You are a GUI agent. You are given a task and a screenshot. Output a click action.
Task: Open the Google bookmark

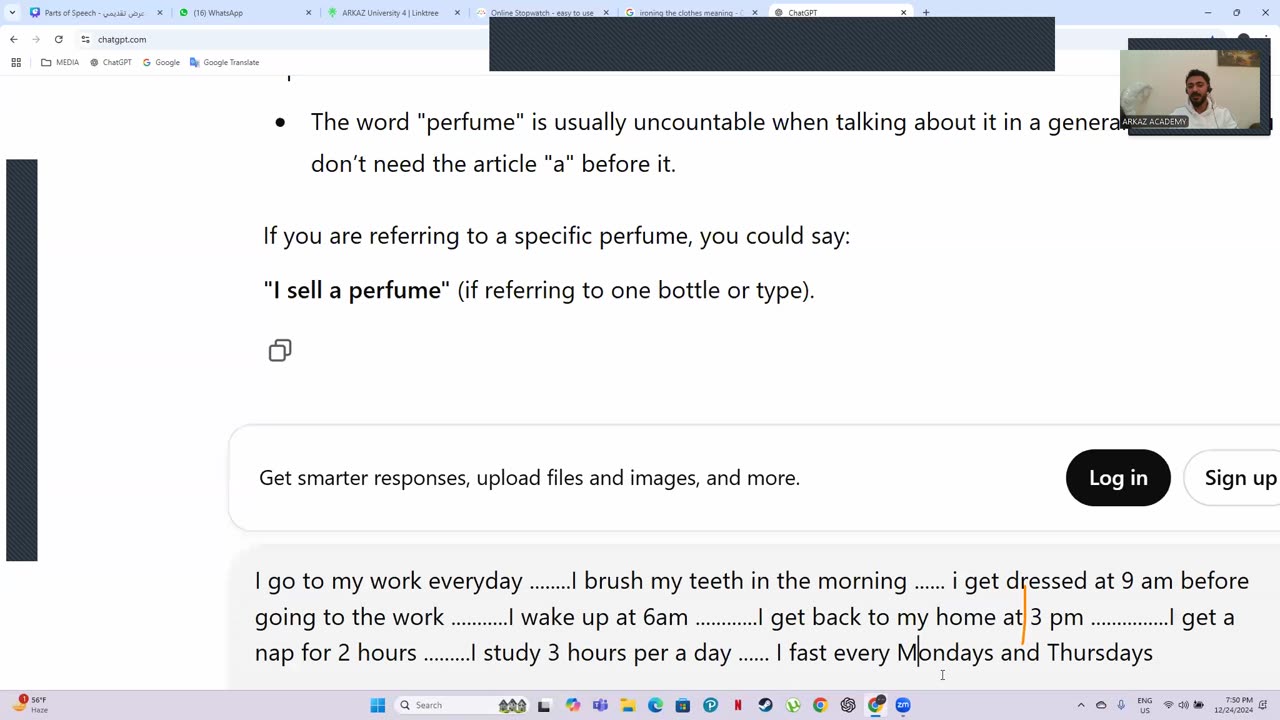pos(161,62)
